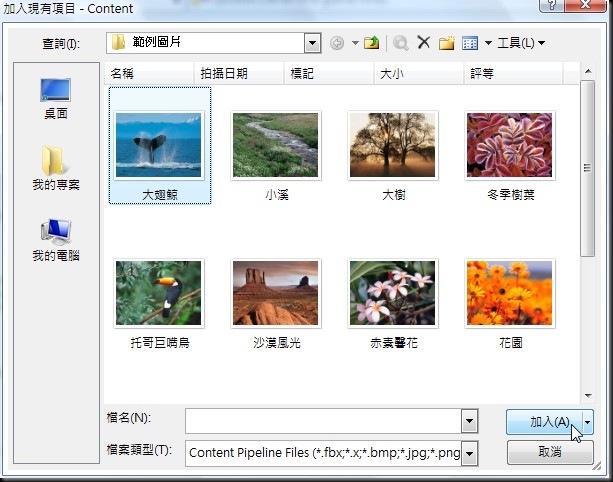The image size is (613, 482).
Task: Expand the 檔案類型 dropdown arrow
Action: 470,453
